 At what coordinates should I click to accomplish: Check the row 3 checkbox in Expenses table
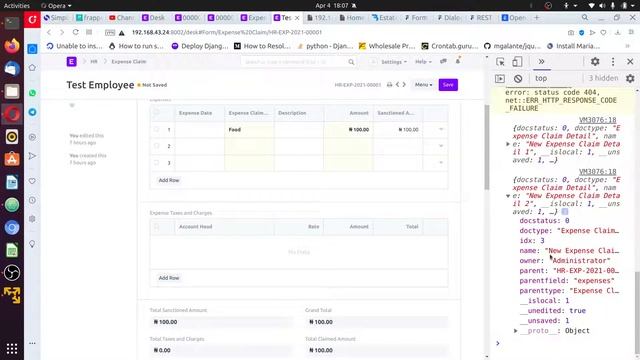point(156,162)
